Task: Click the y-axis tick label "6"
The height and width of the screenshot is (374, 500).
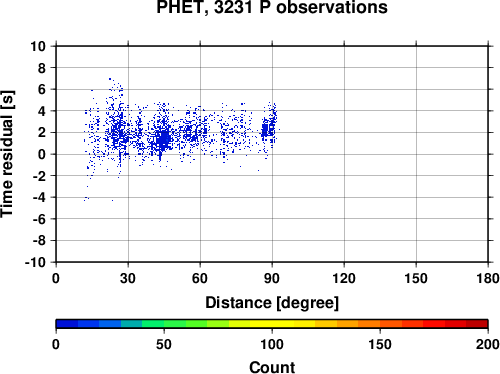Action: tap(42, 90)
